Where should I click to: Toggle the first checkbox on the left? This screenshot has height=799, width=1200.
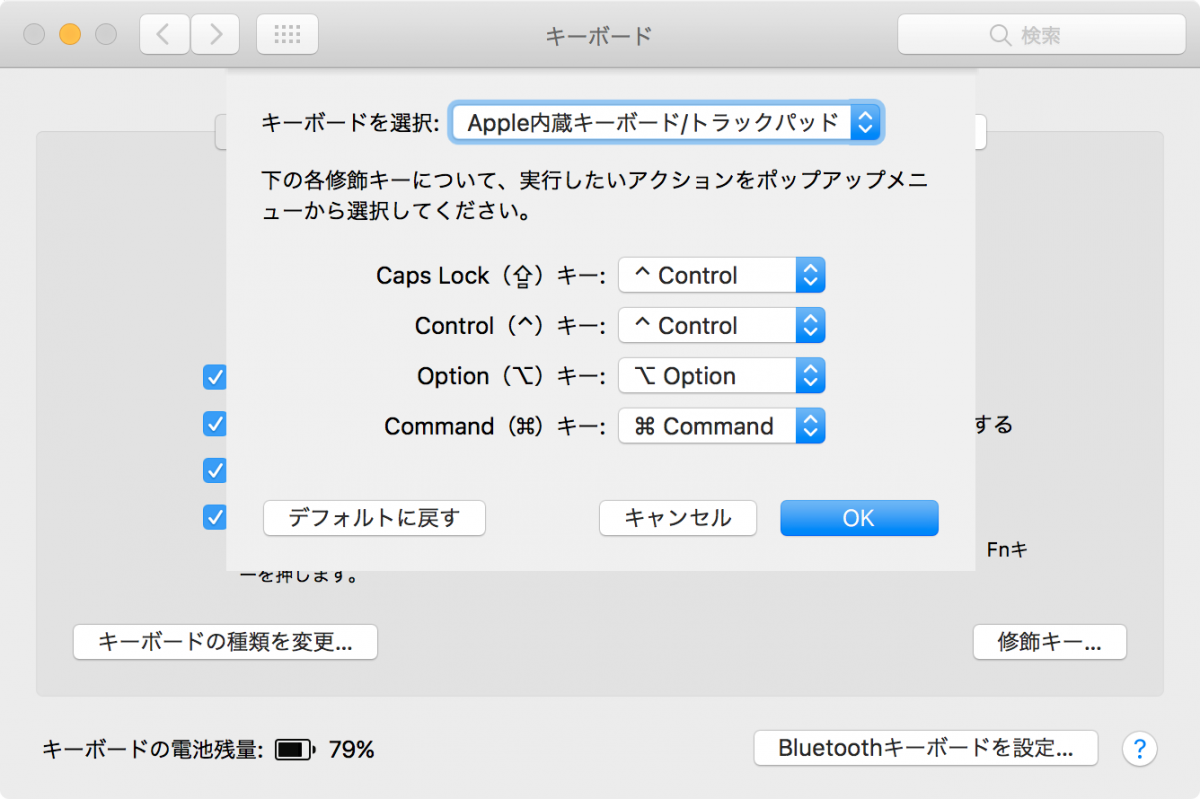pos(214,377)
